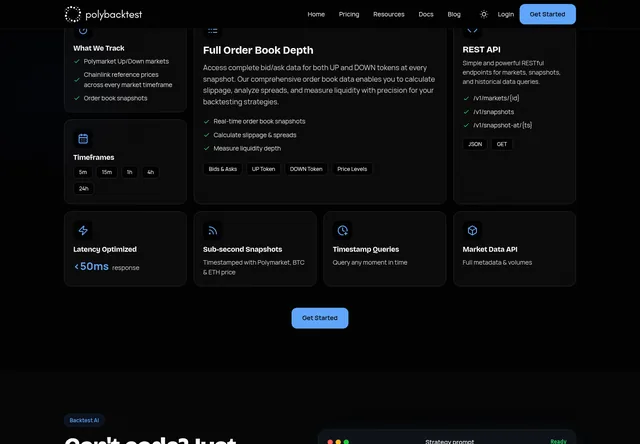
Task: Click the checkmark beside Chainlink reference prices
Action: (x=77, y=80)
